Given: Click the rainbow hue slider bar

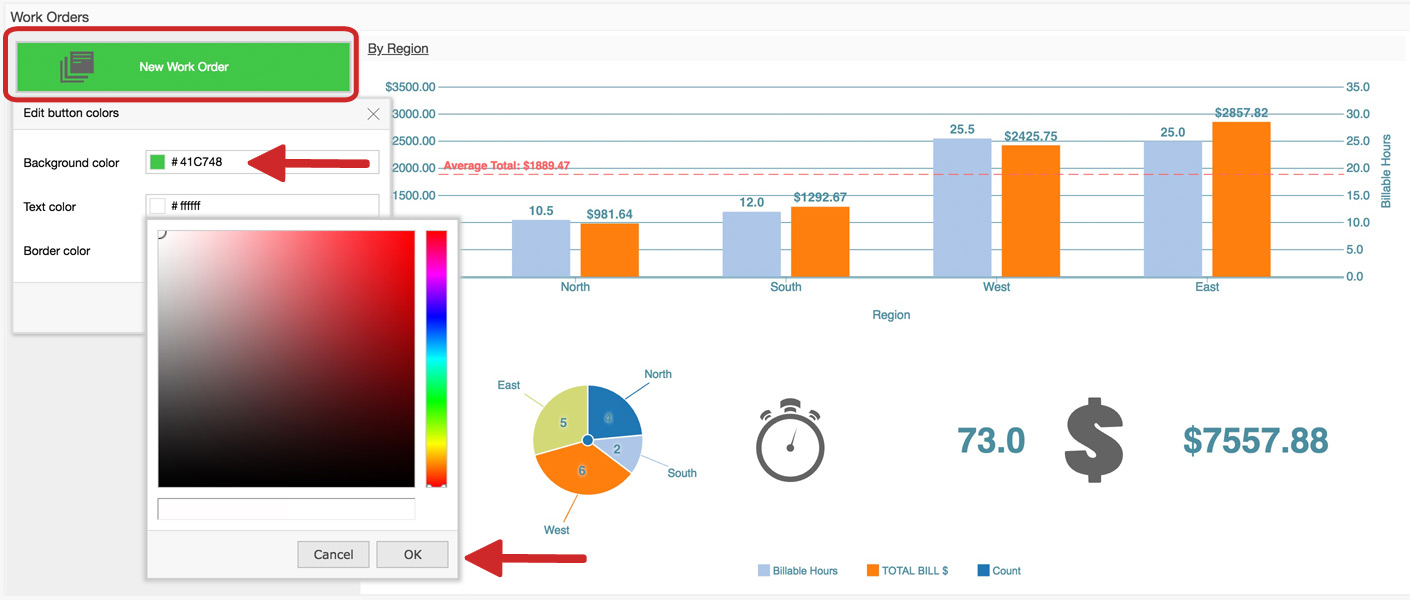Looking at the screenshot, I should (x=436, y=358).
